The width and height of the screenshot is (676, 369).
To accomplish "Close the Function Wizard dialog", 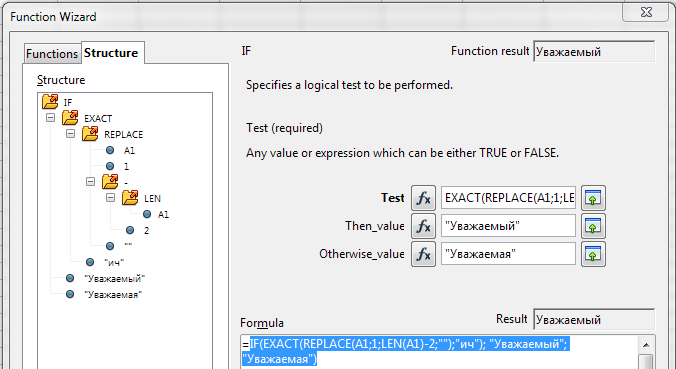I will 646,12.
